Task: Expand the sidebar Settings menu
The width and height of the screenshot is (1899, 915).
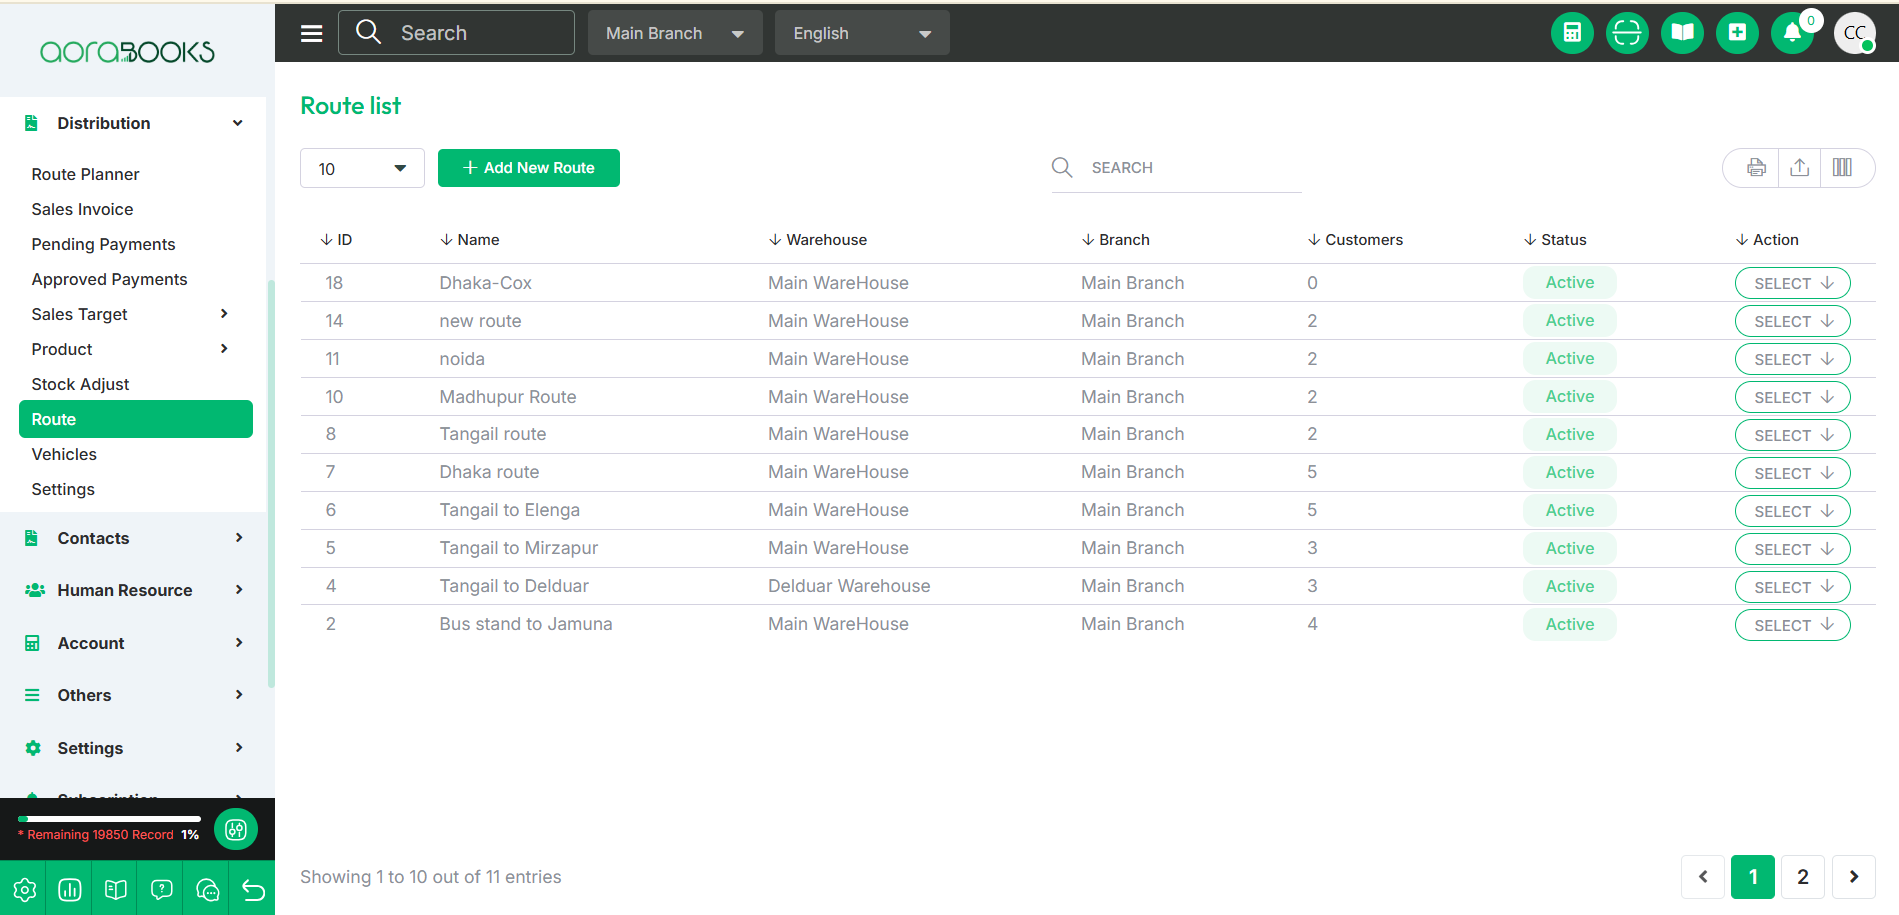Action: (134, 748)
